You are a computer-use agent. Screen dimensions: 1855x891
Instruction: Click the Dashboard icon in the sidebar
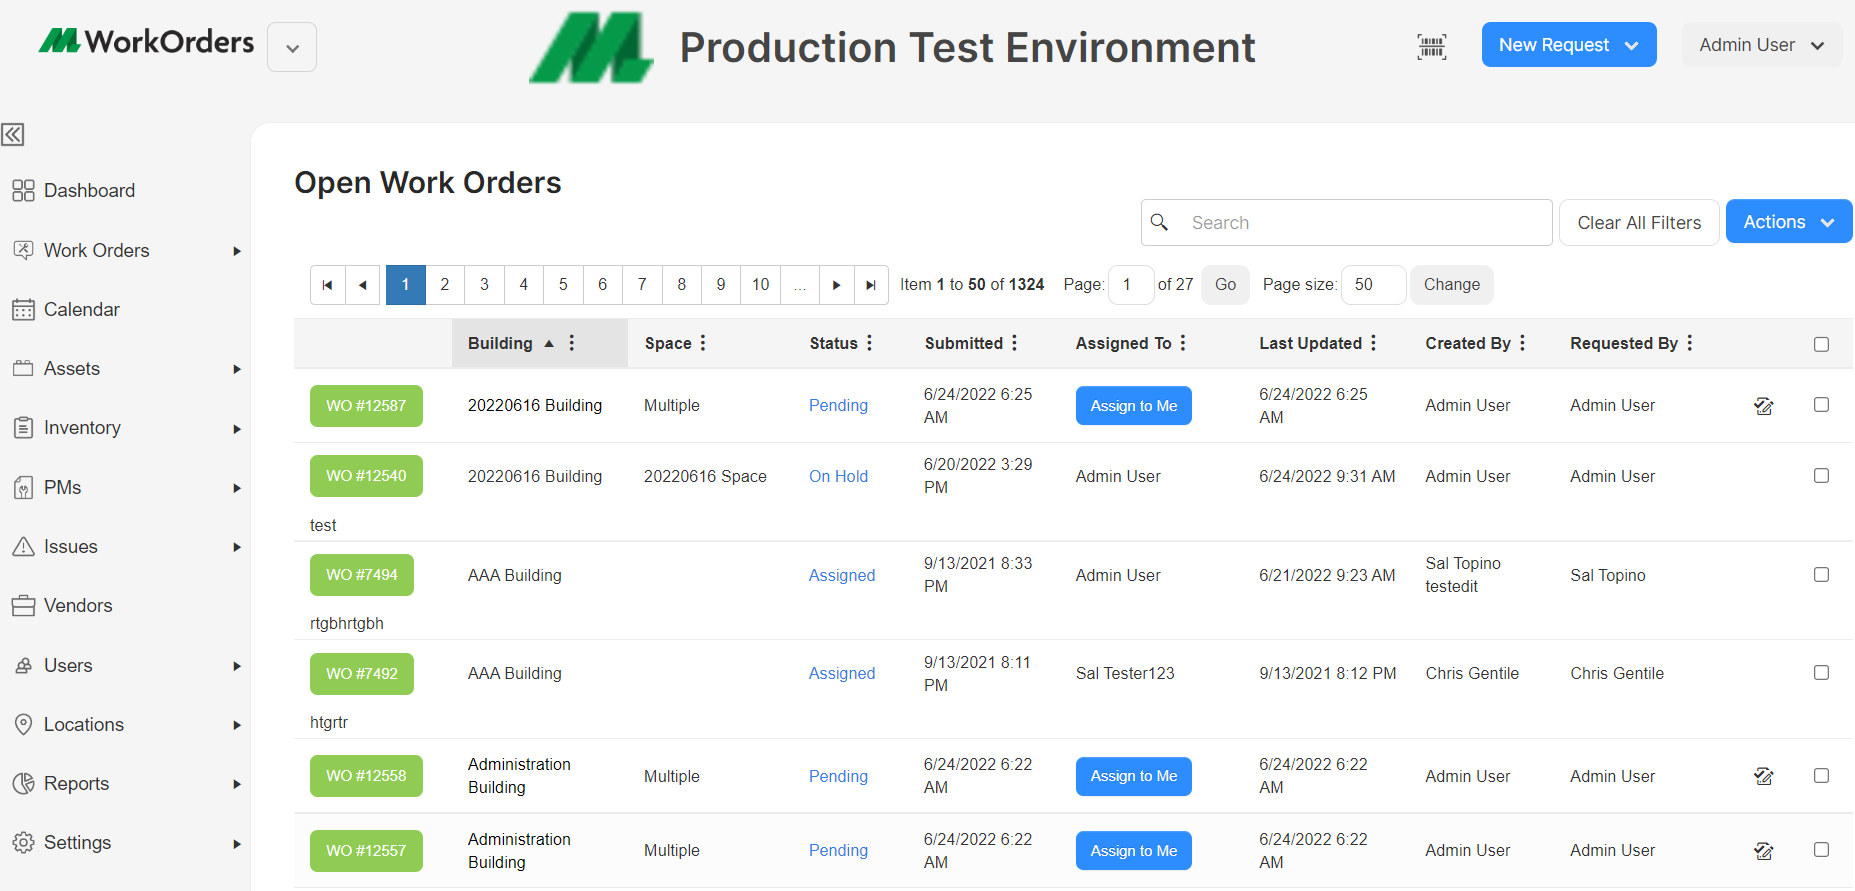tap(23, 191)
